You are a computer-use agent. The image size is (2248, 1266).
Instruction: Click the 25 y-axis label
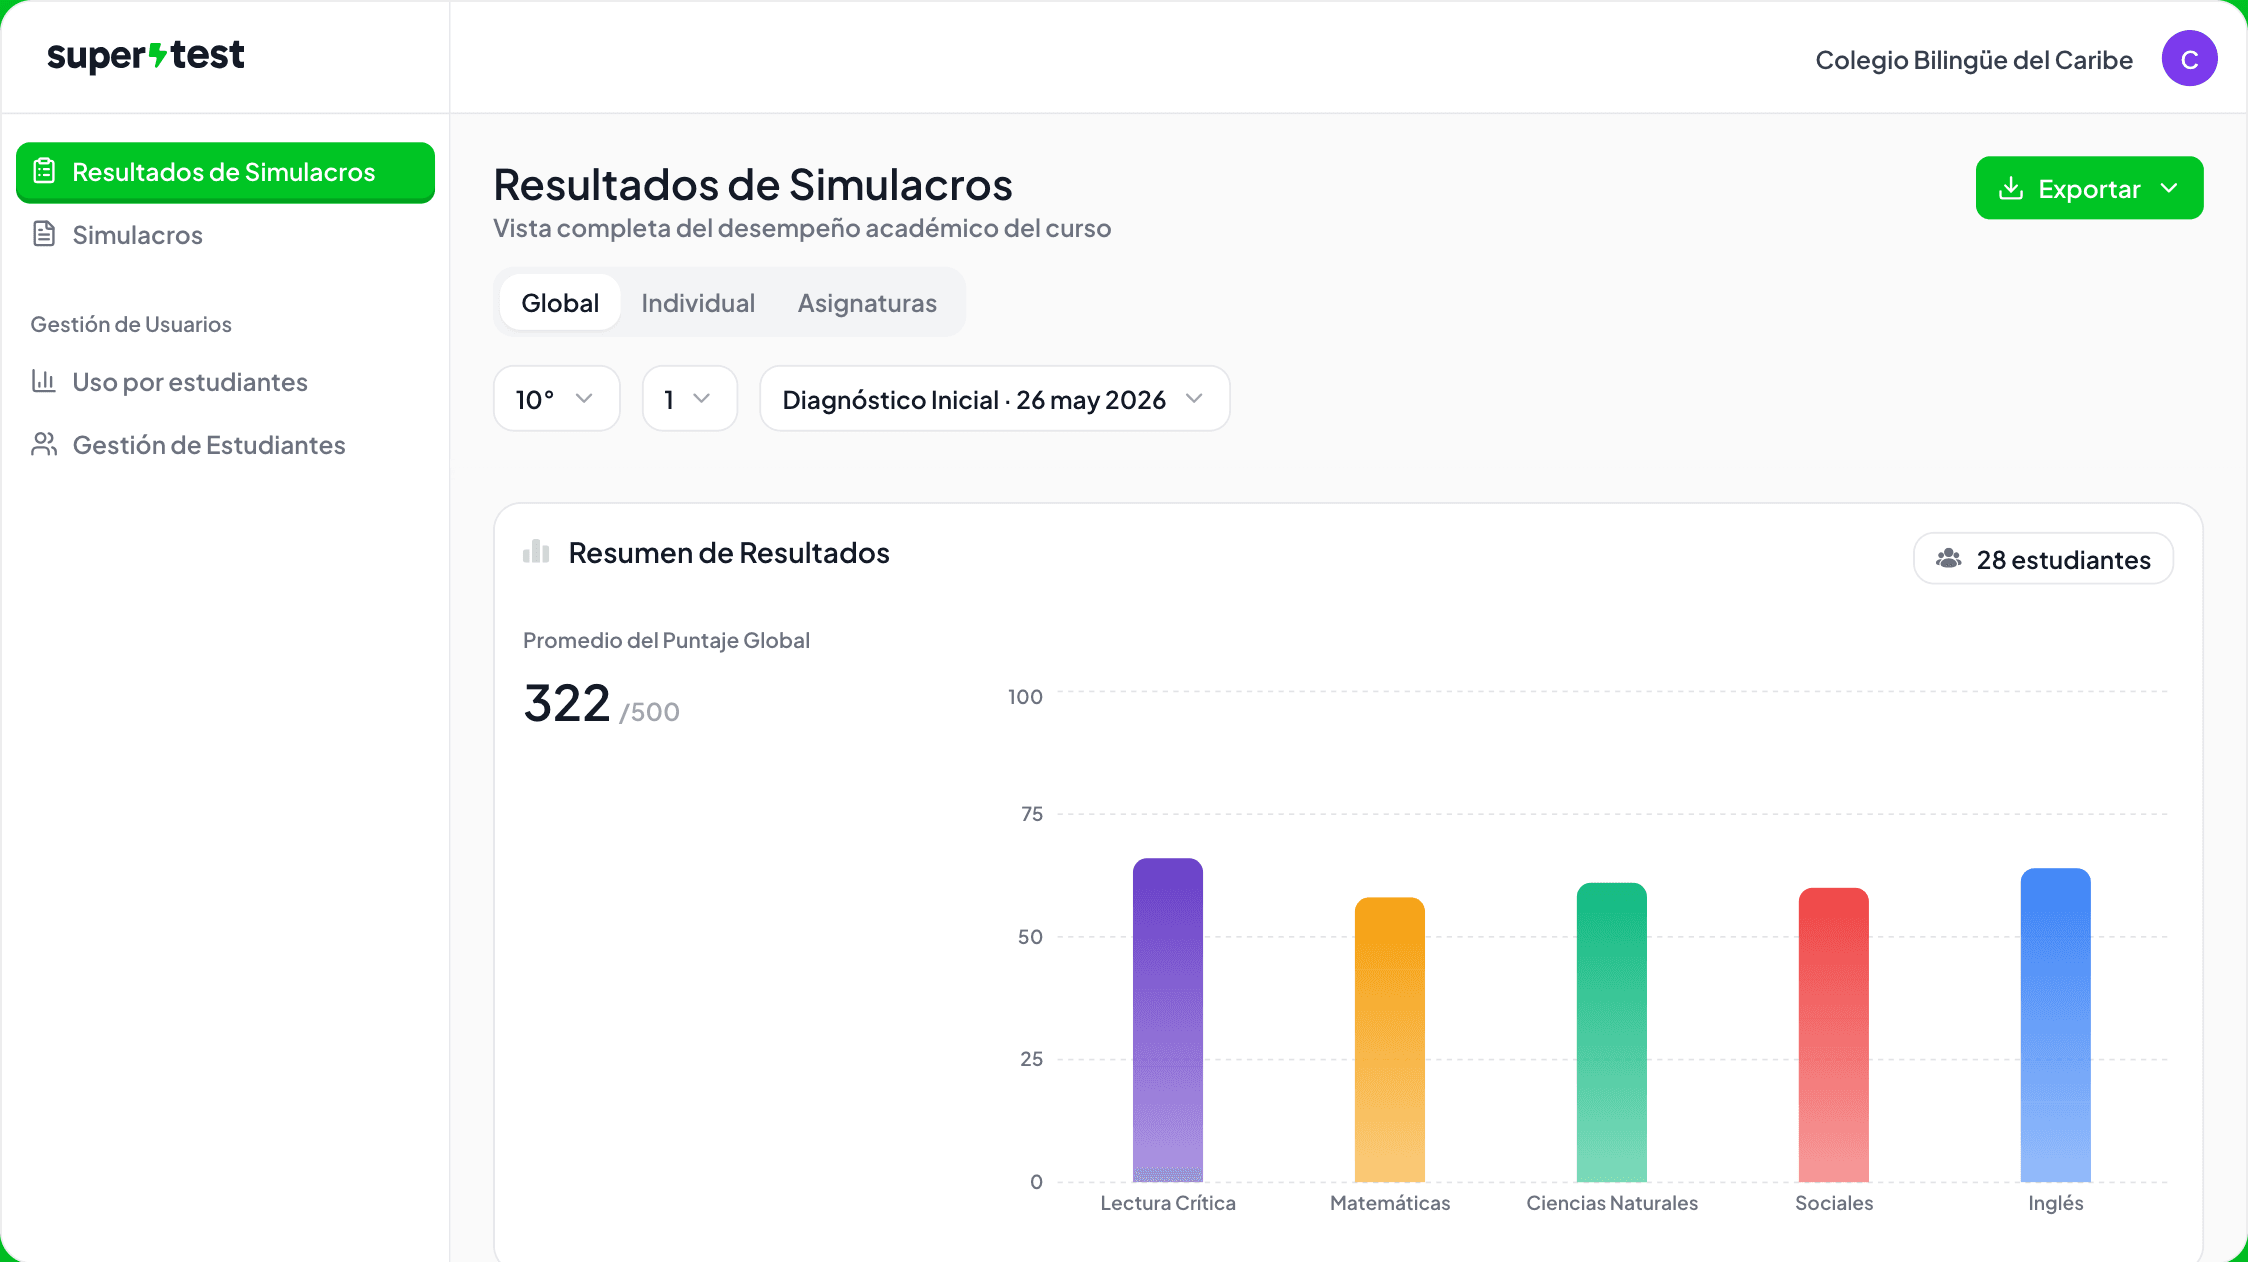[x=1032, y=1059]
